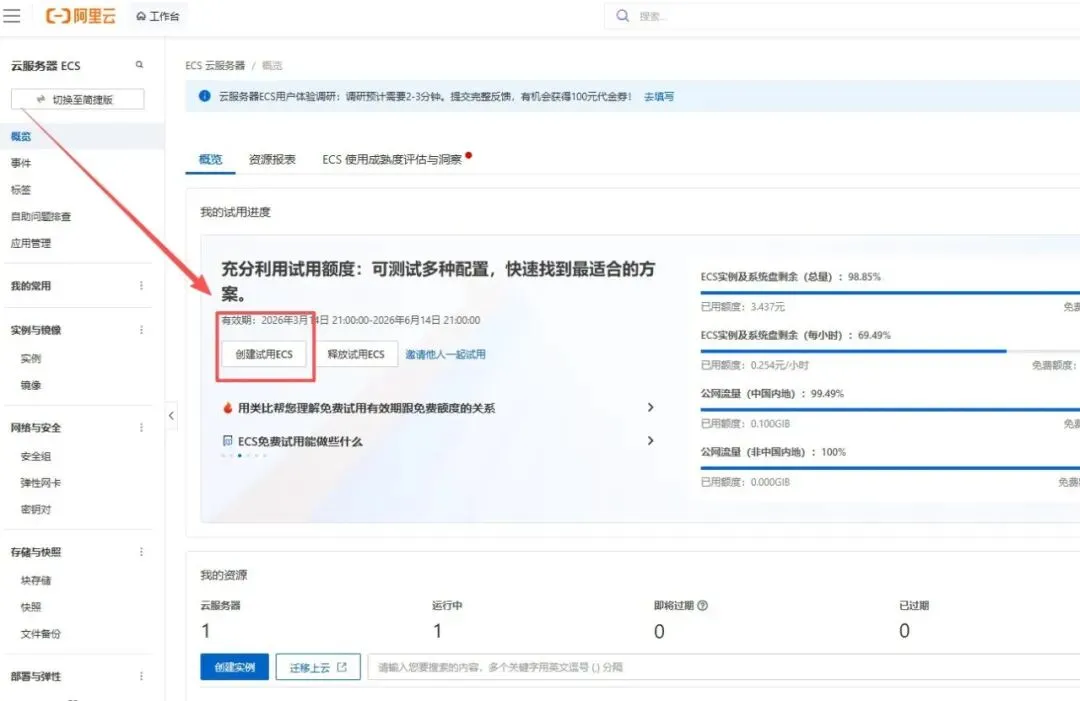The image size is (1080, 701).
Task: Open the hamburger navigation menu
Action: pos(12,16)
